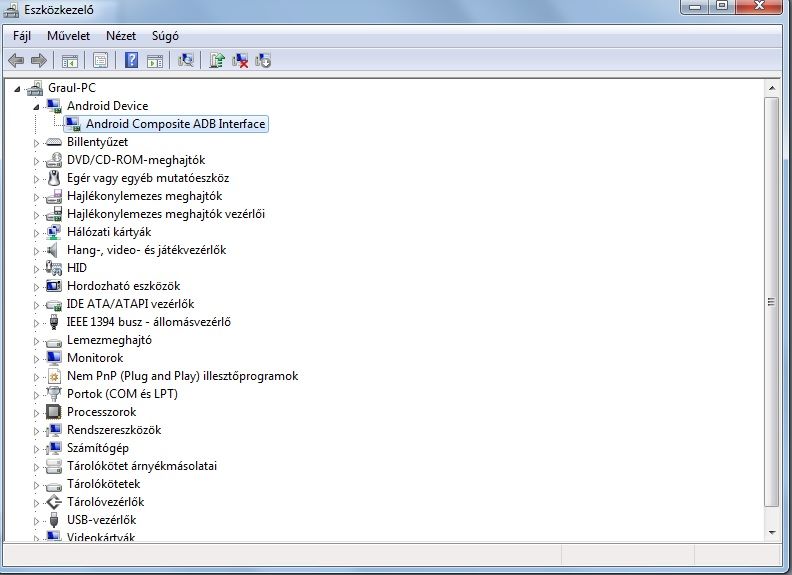Click the Eszközkezelő title bar icon
The height and width of the screenshot is (575, 792).
pyautogui.click(x=11, y=10)
